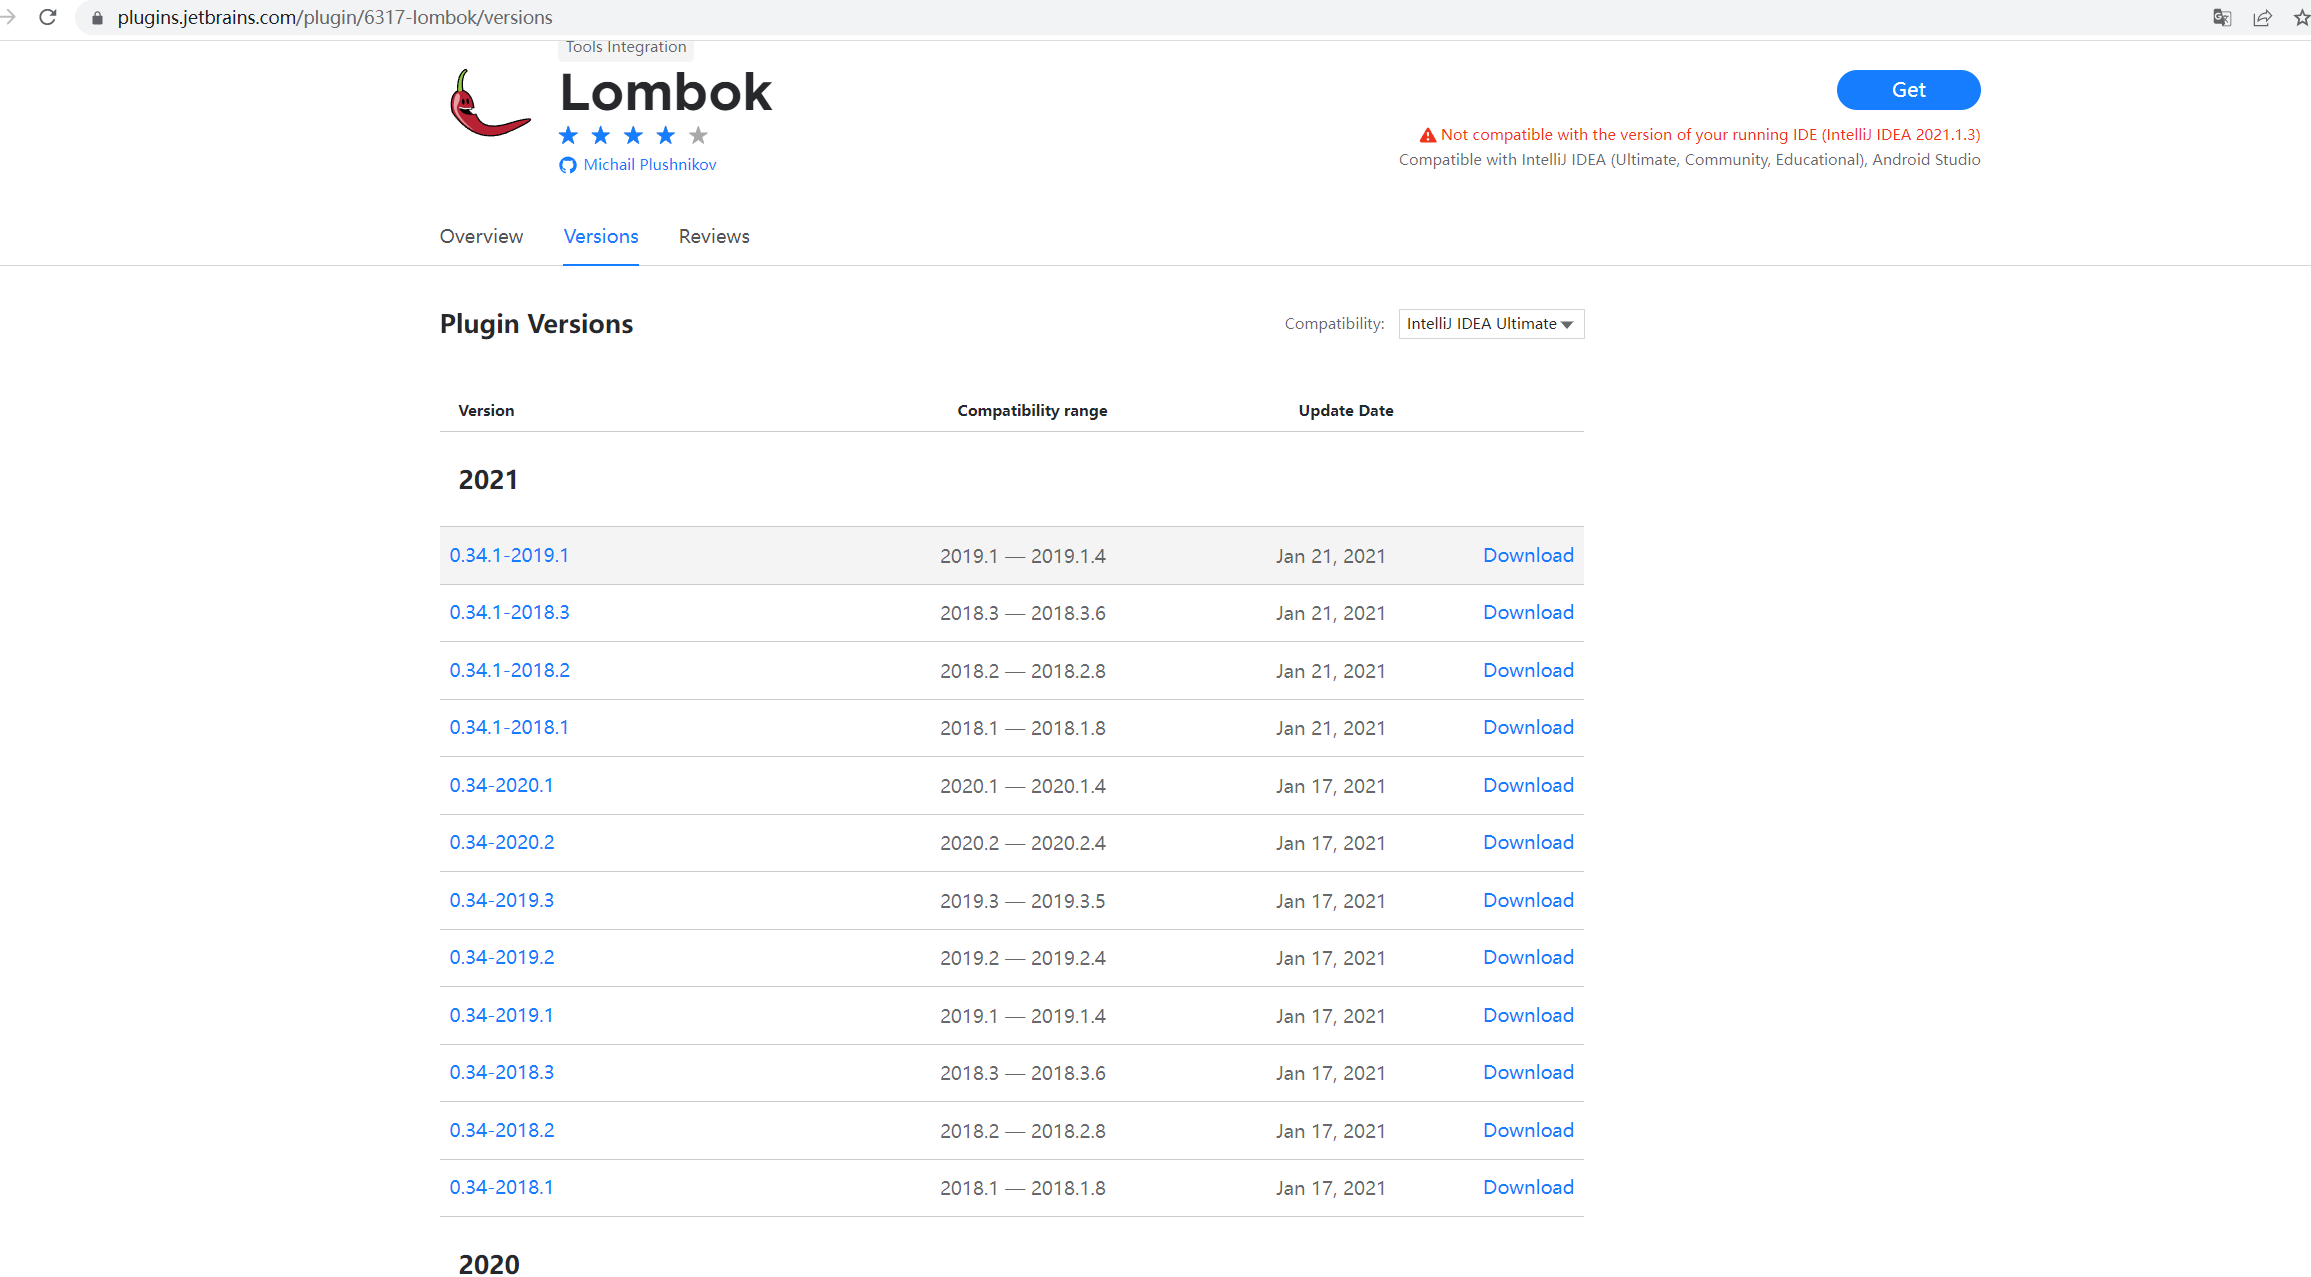
Task: Switch to the Overview tab
Action: [481, 236]
